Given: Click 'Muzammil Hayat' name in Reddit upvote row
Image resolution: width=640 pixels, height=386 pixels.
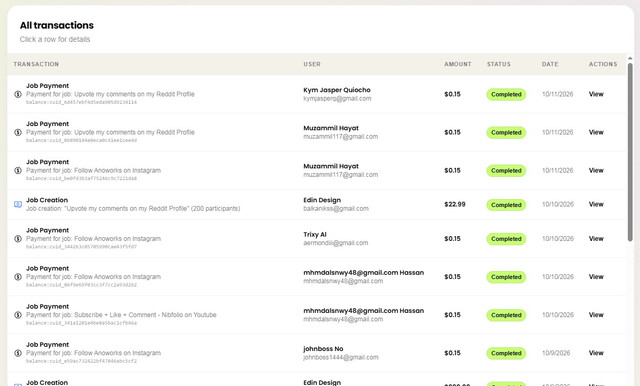Looking at the screenshot, I should 331,128.
